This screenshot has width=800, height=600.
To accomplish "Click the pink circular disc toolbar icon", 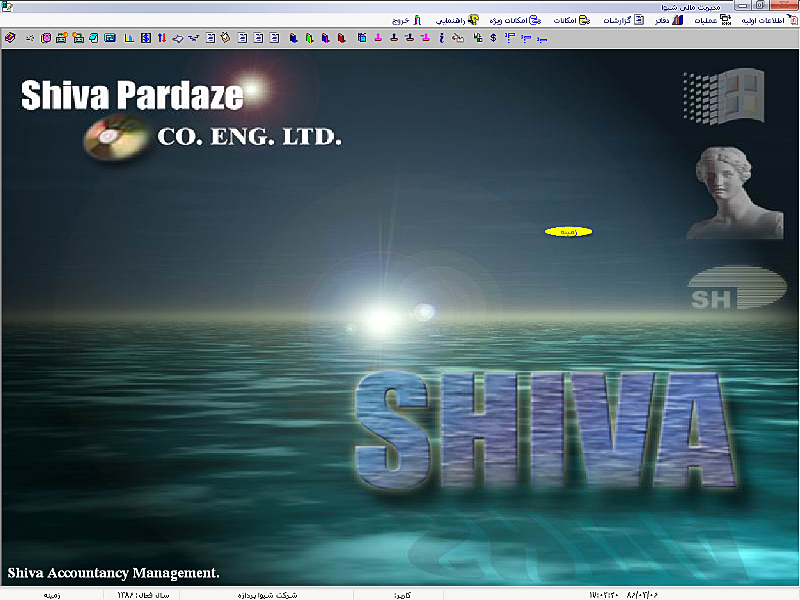I will point(46,38).
